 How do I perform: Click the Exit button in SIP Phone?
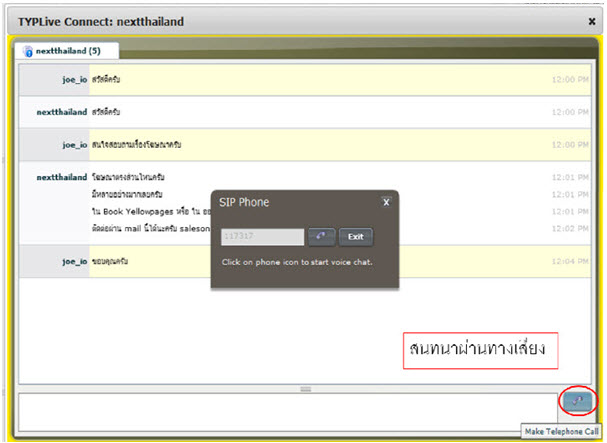click(x=356, y=237)
